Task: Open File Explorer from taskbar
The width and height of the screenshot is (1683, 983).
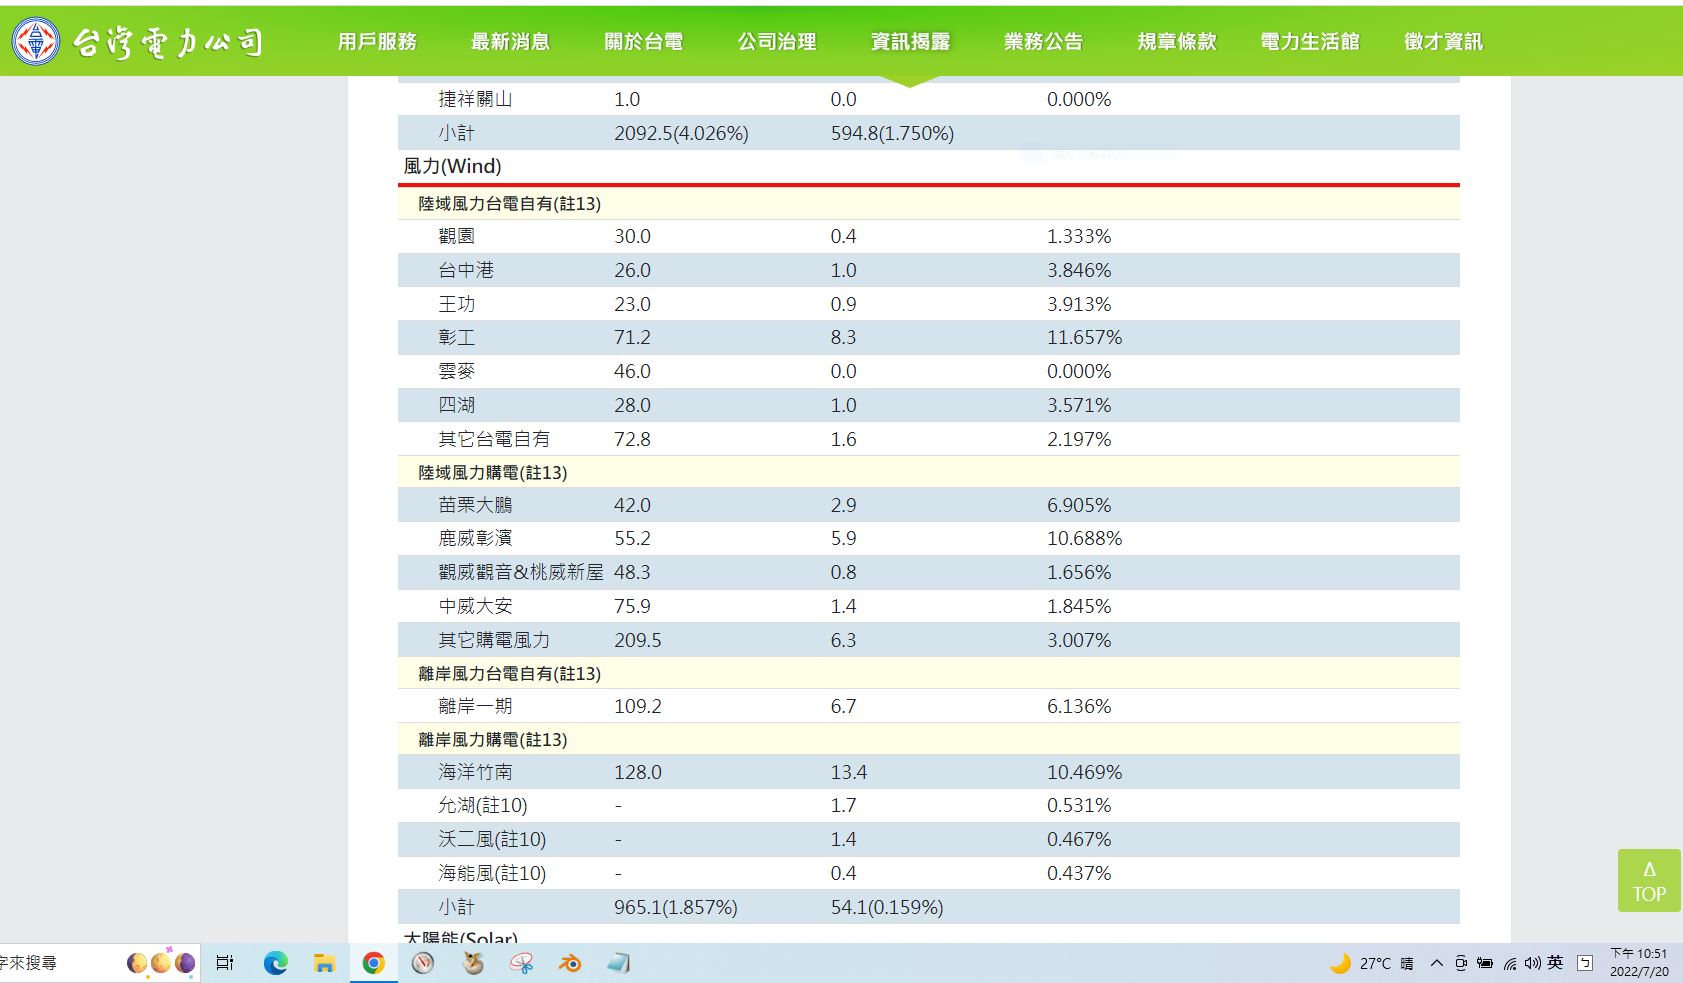Action: coord(324,963)
